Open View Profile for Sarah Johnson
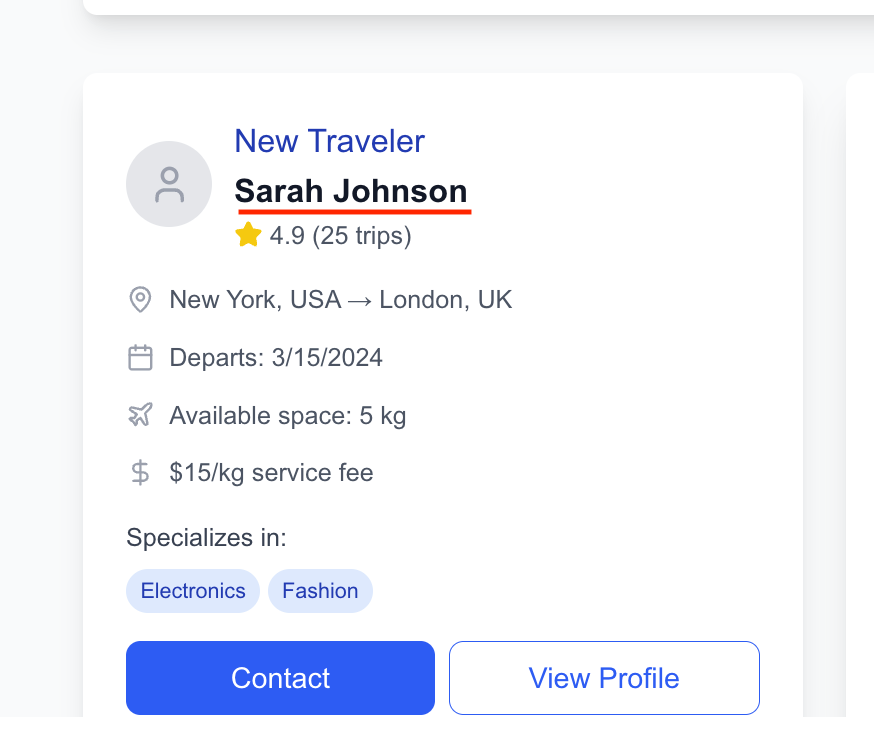Image resolution: width=874 pixels, height=740 pixels. pyautogui.click(x=604, y=678)
